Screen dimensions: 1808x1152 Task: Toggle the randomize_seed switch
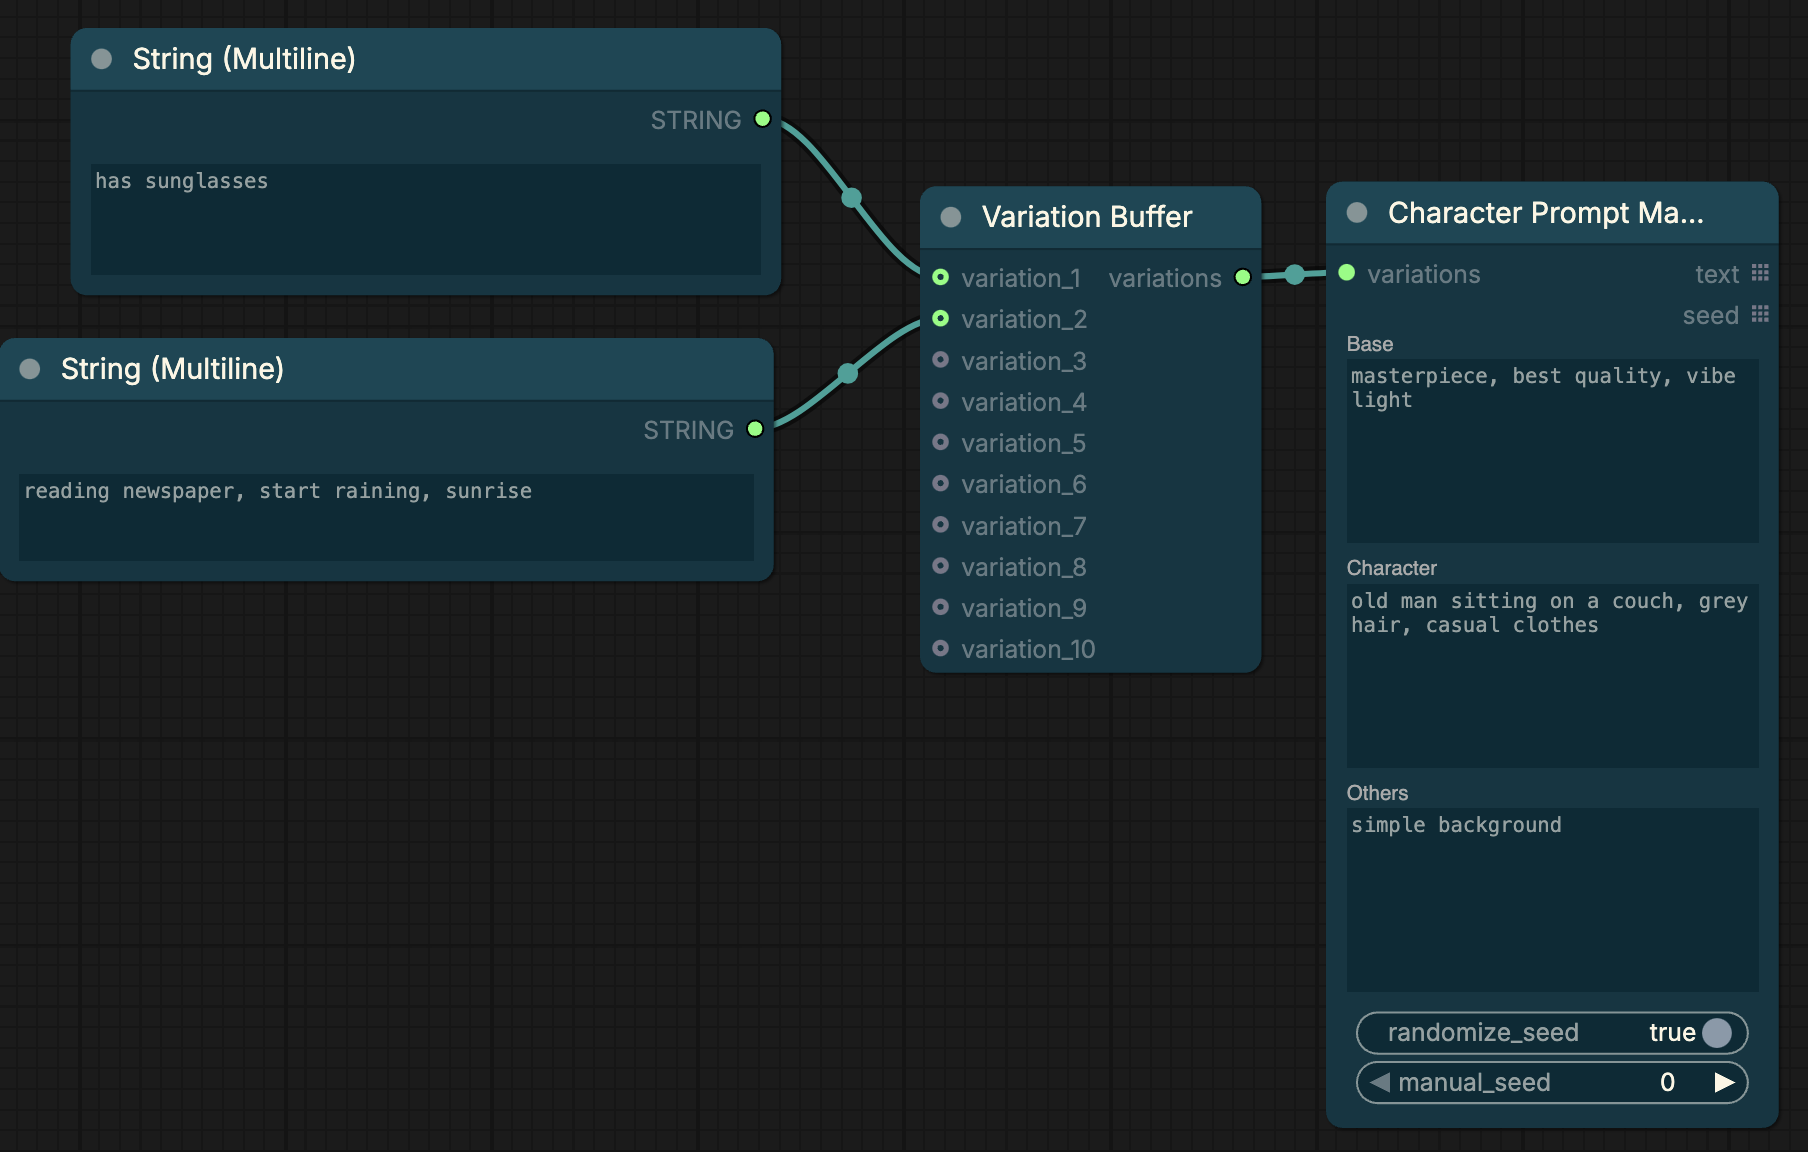[x=1552, y=1033]
